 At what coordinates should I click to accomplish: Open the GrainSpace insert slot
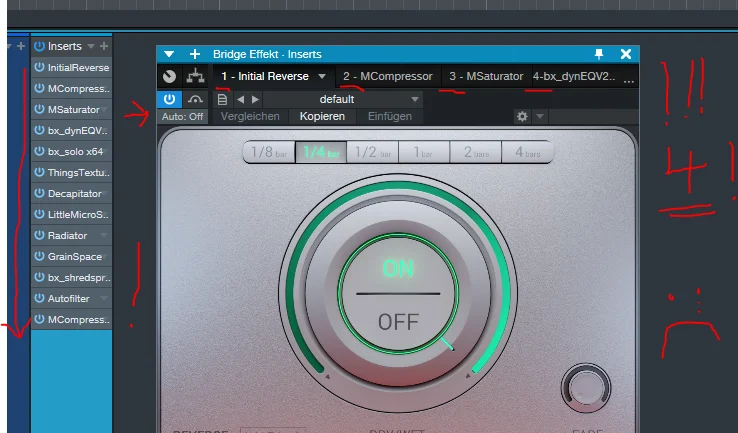74,257
